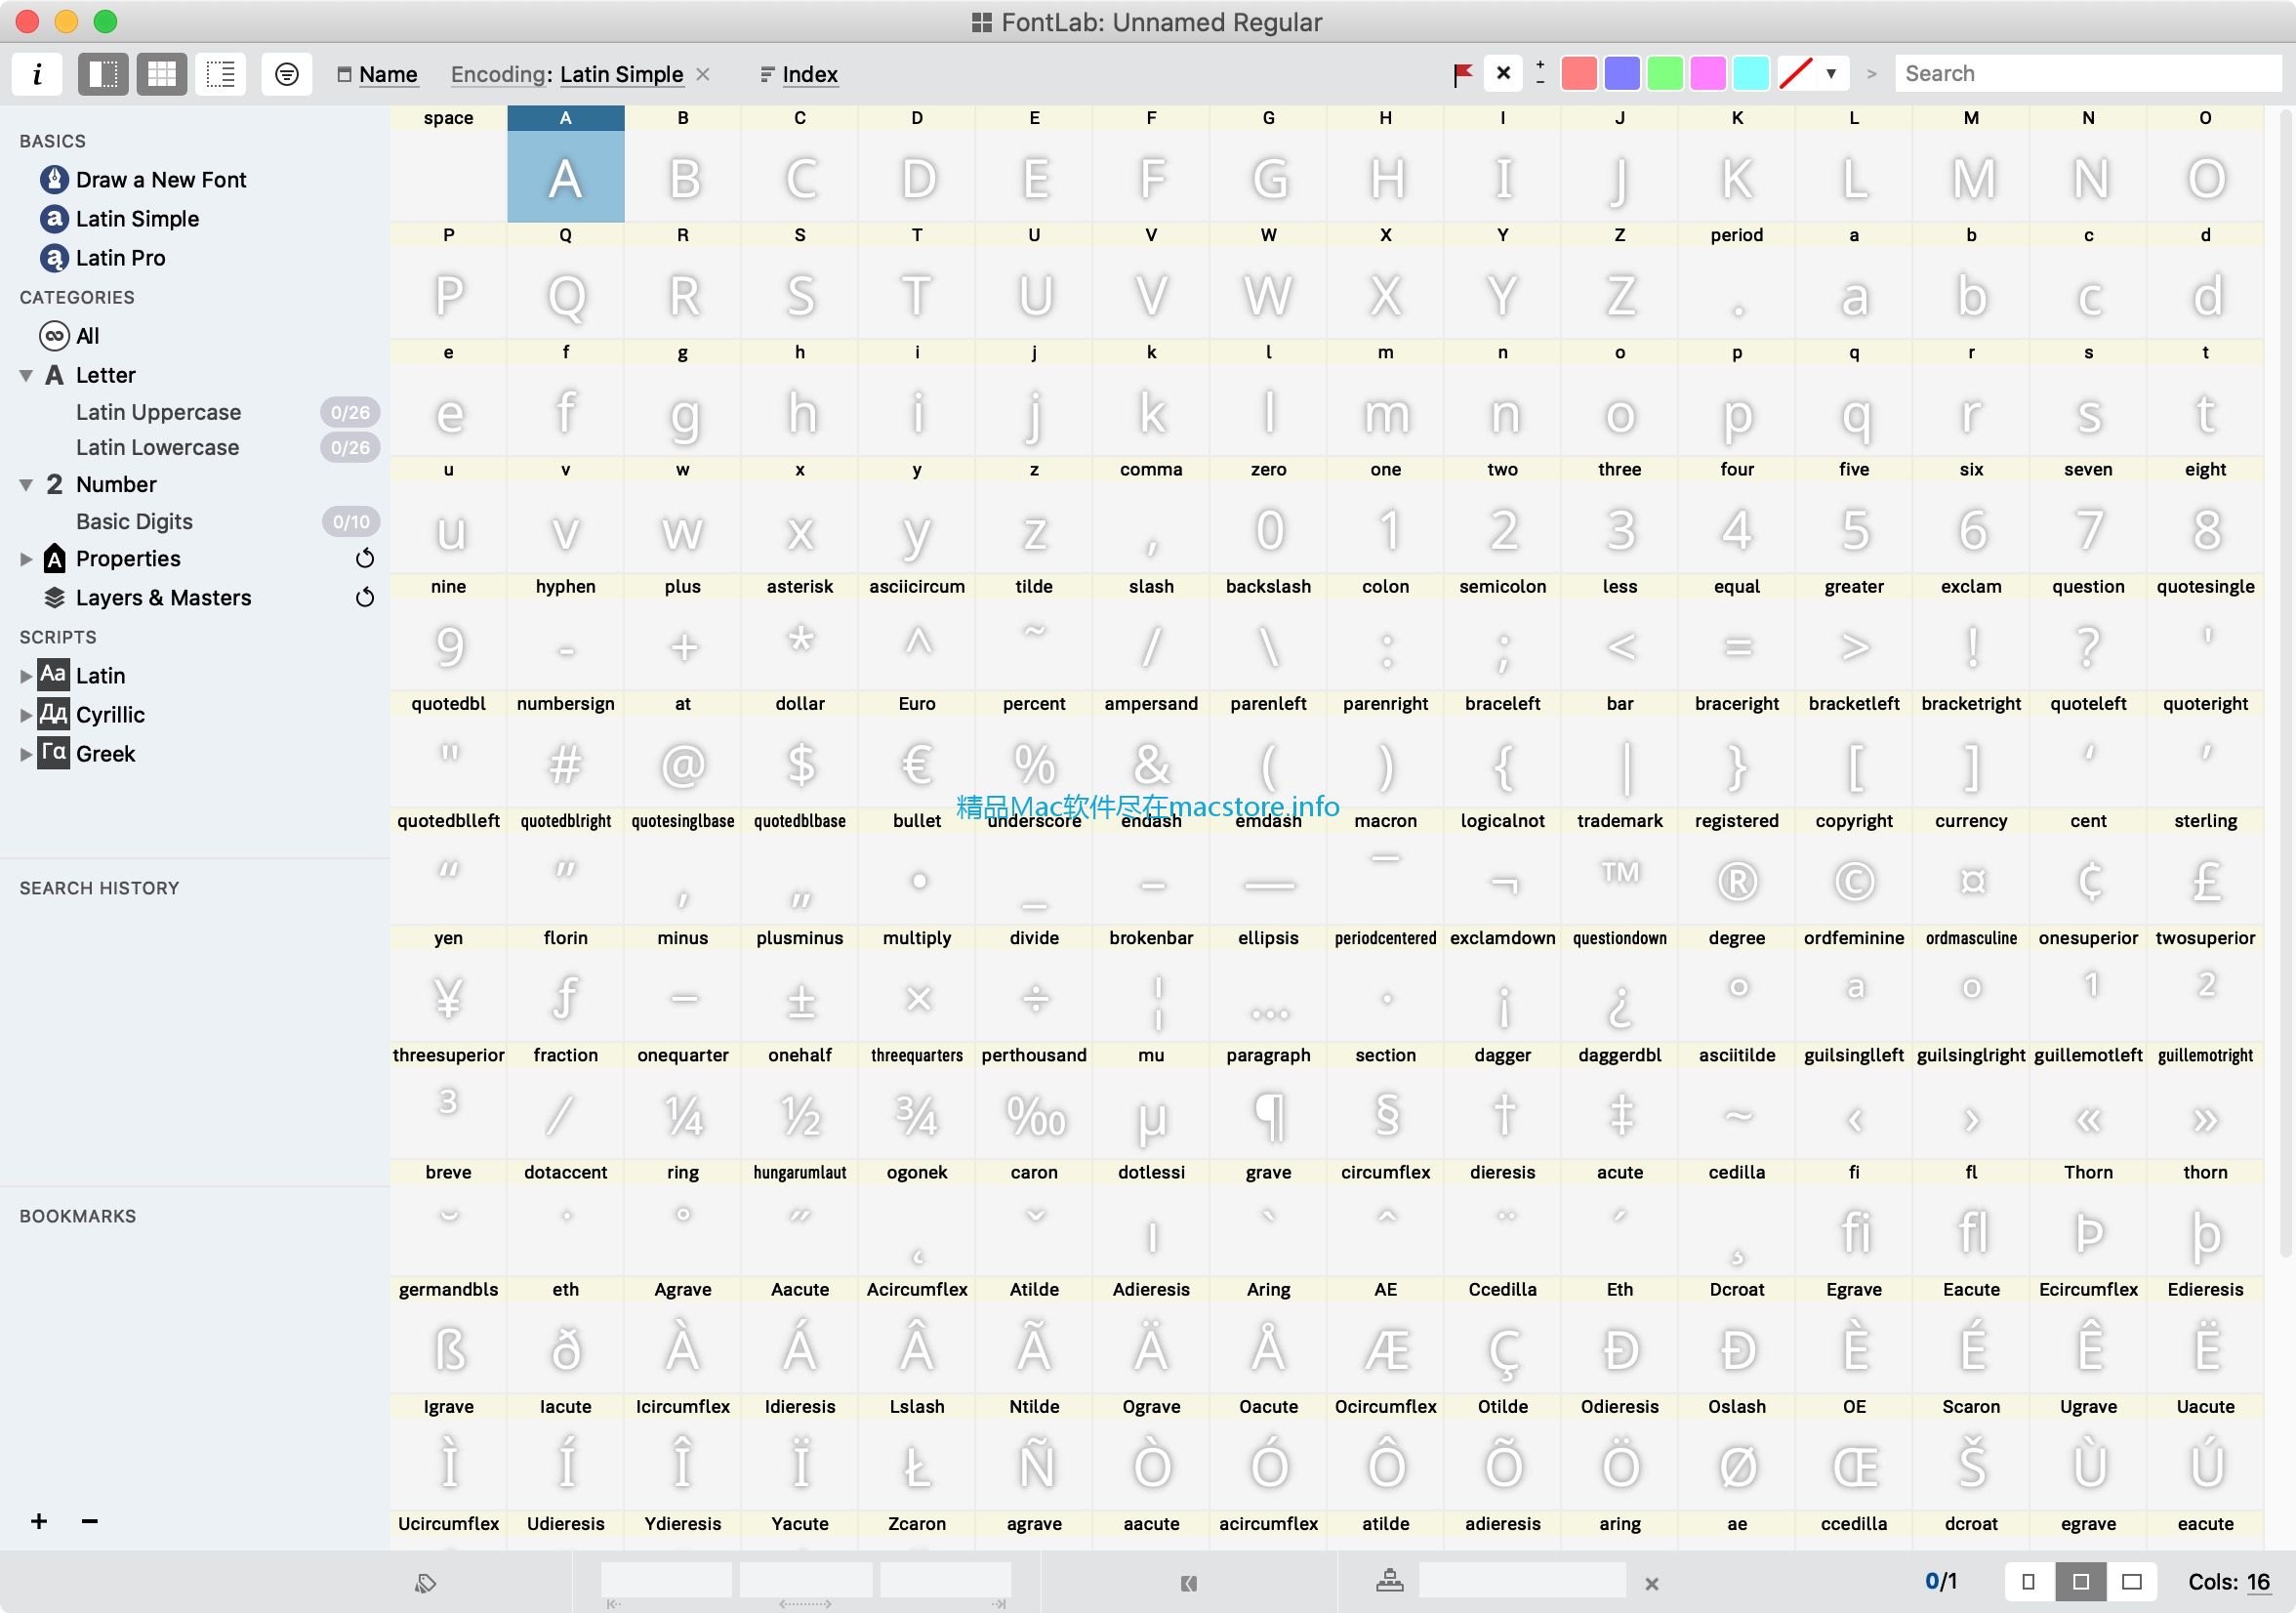Select Latin Pro in Basics
2296x1613 pixels.
(x=120, y=258)
